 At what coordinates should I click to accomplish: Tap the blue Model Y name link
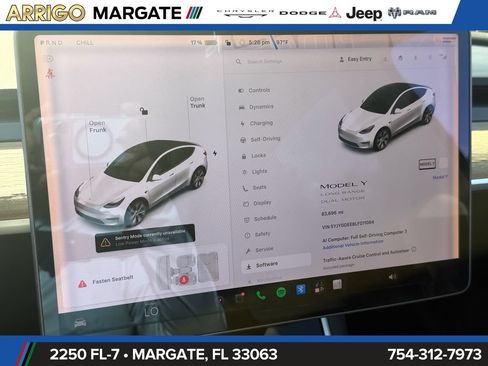coord(440,177)
